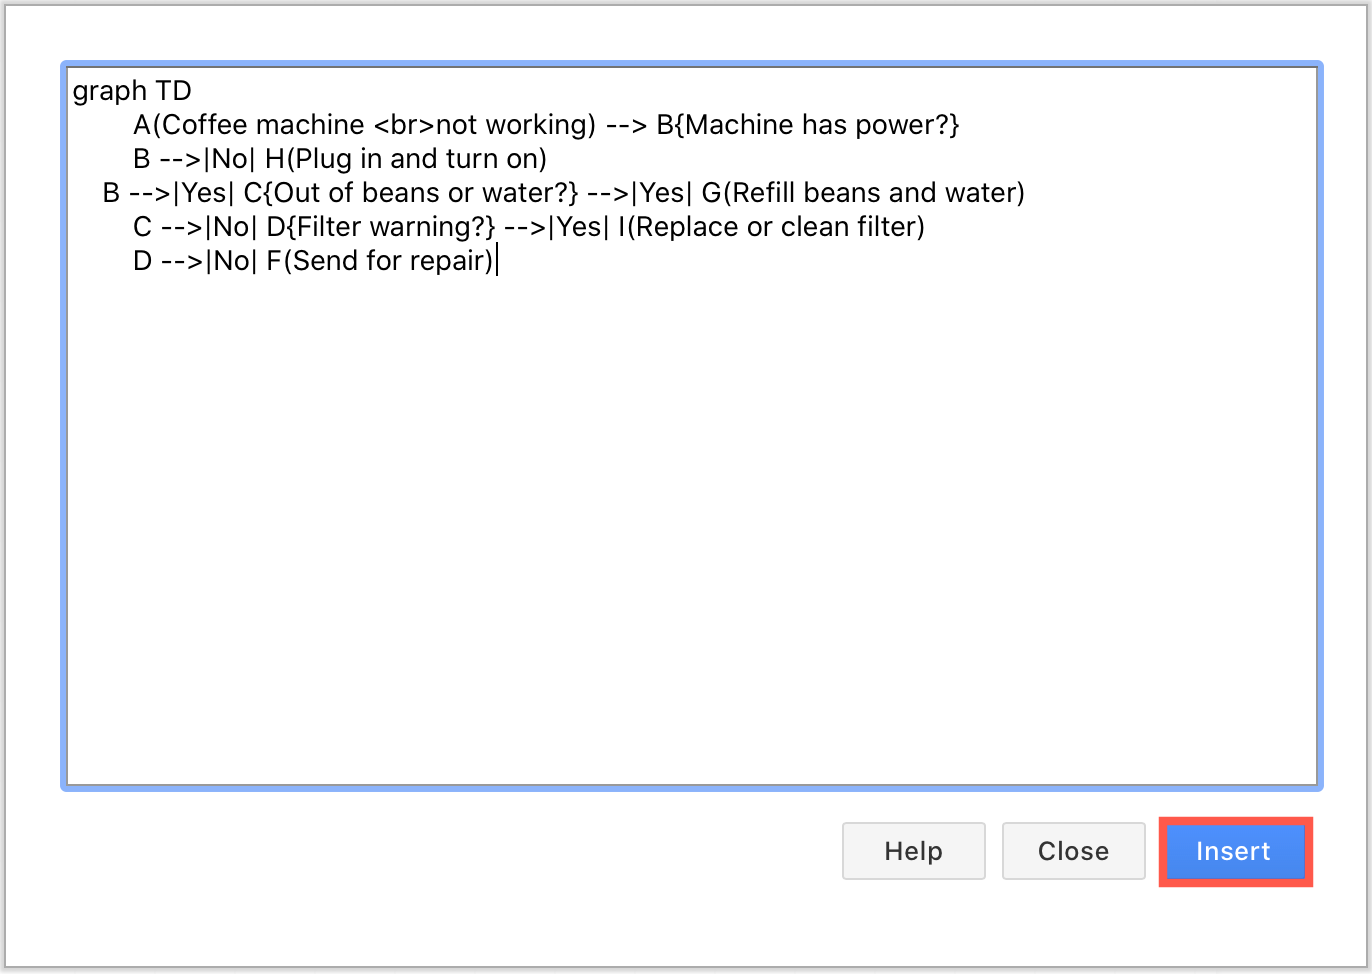
Task: Click at the end of the Send for repair line
Action: pos(499,260)
